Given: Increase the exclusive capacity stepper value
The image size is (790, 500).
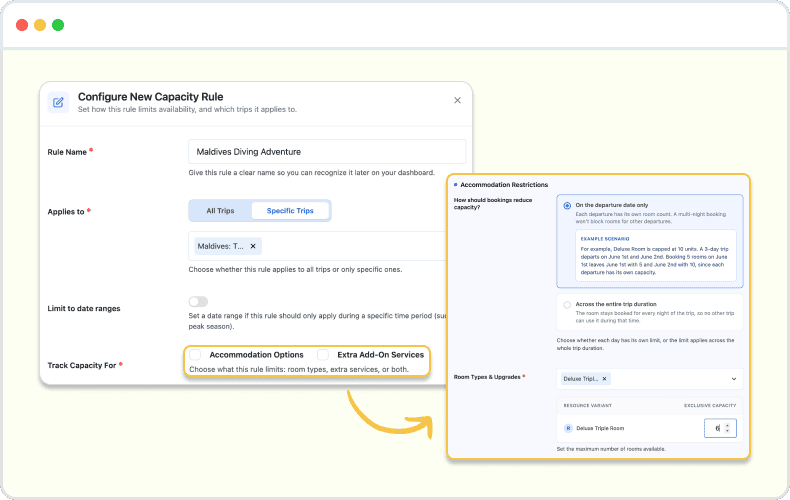Looking at the screenshot, I should pyautogui.click(x=727, y=426).
